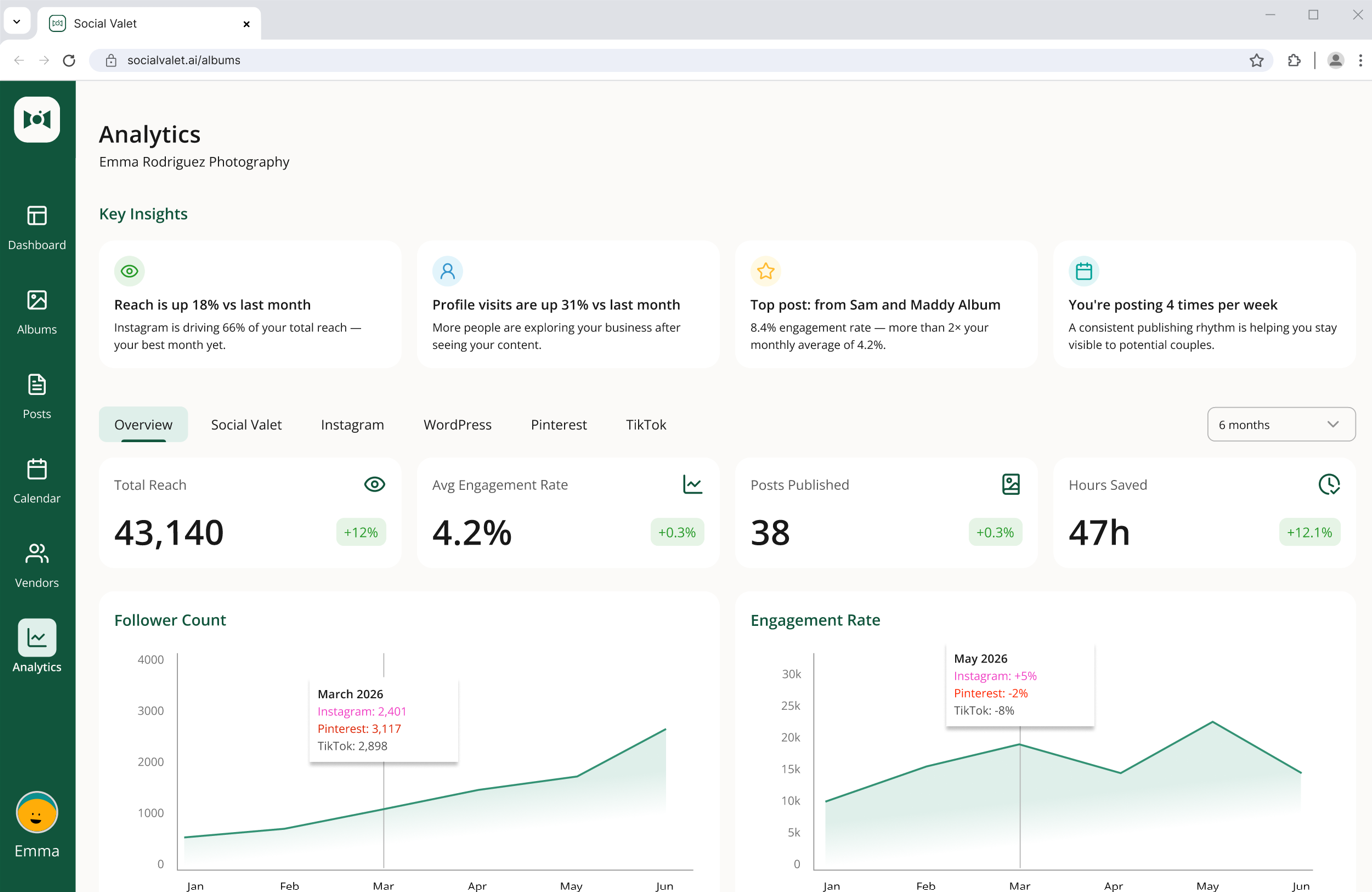Screen dimensions: 1372x892
Task: Click the Posts Published image icon
Action: tap(1011, 485)
